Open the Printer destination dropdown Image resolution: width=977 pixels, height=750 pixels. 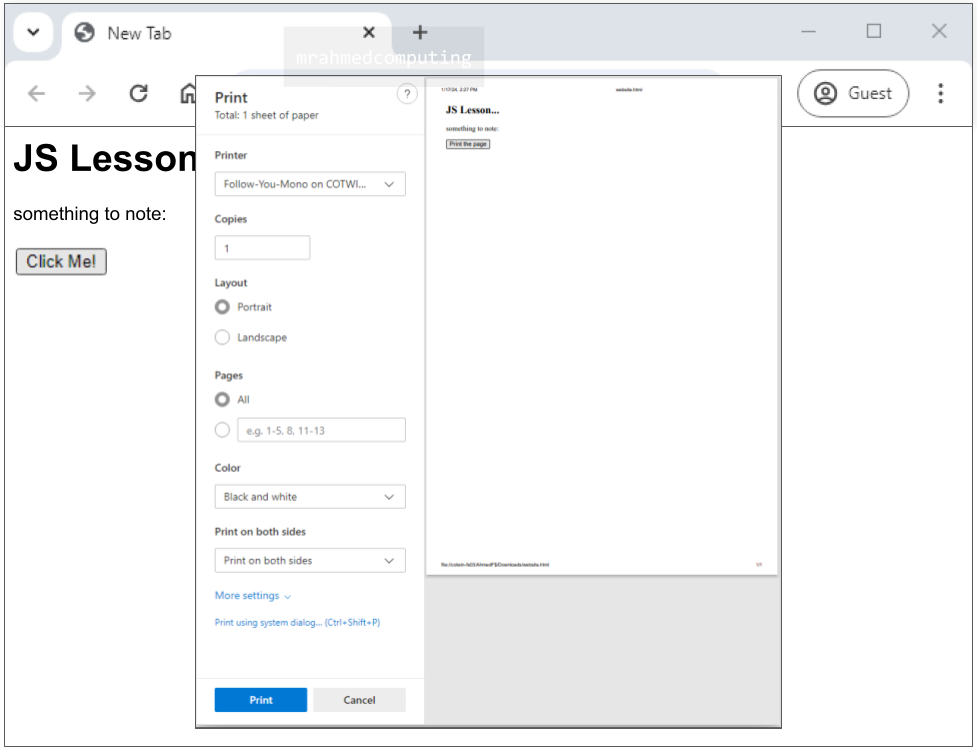tap(310, 184)
